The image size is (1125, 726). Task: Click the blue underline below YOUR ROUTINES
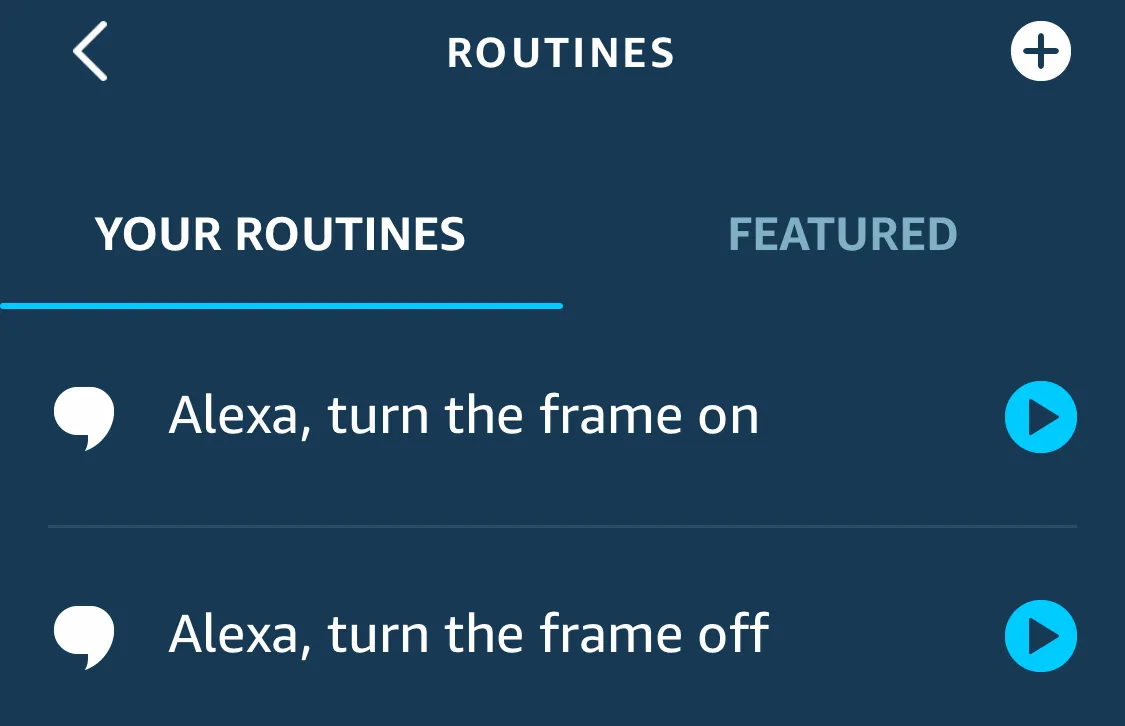pos(281,306)
